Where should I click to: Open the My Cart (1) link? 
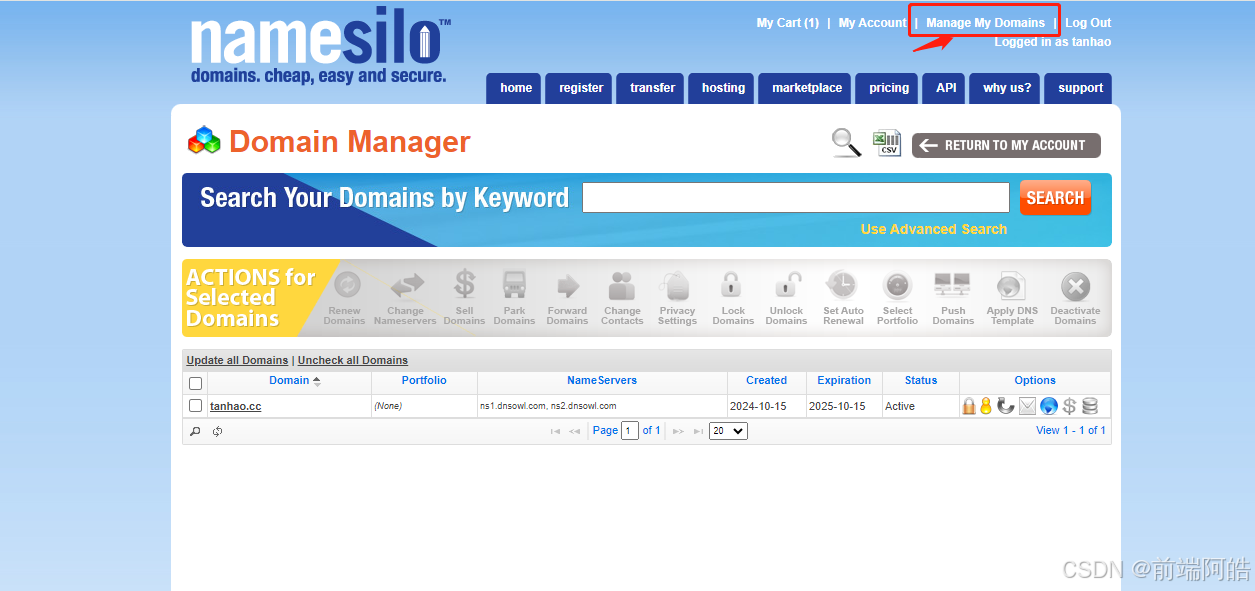[788, 23]
